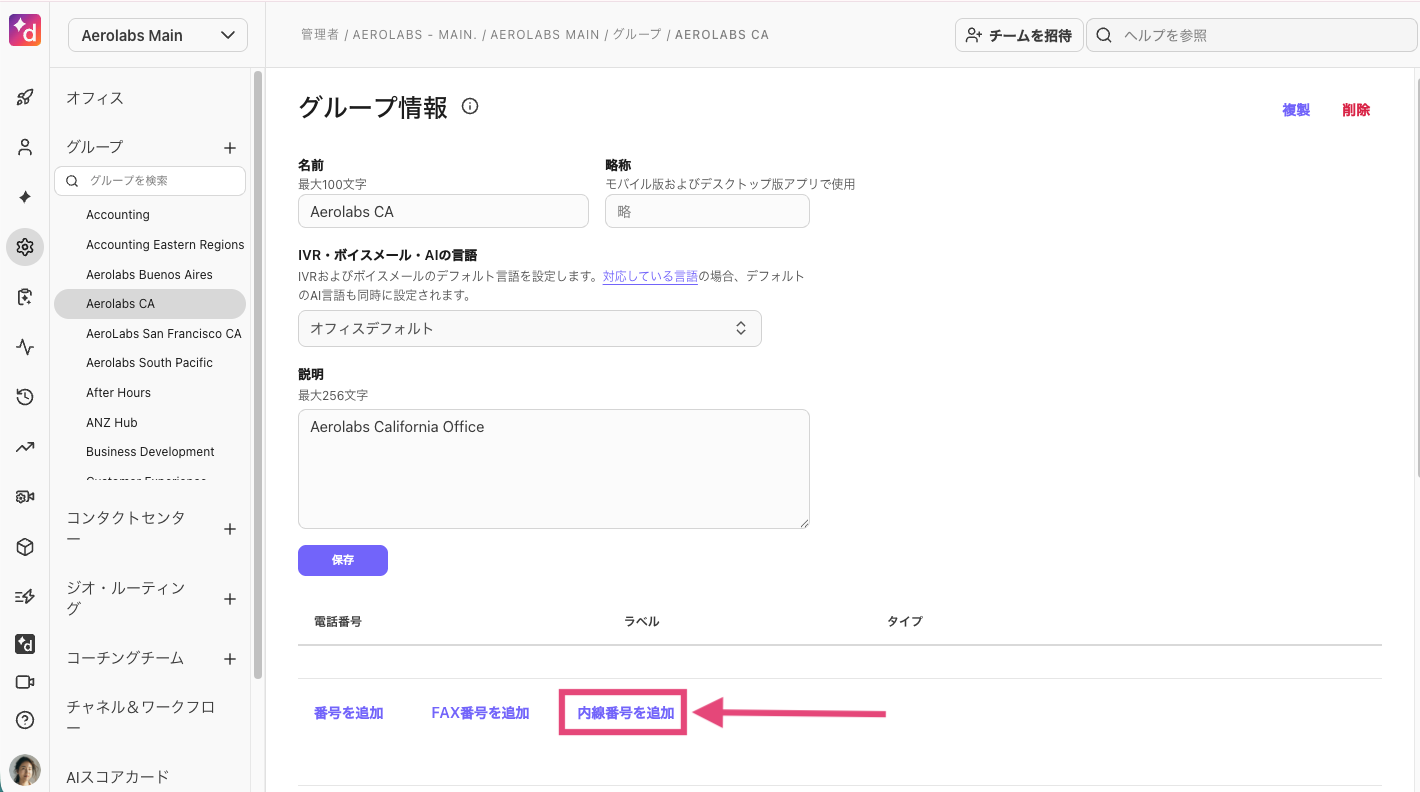Select the Accounting group
This screenshot has height=792, width=1420.
click(118, 215)
